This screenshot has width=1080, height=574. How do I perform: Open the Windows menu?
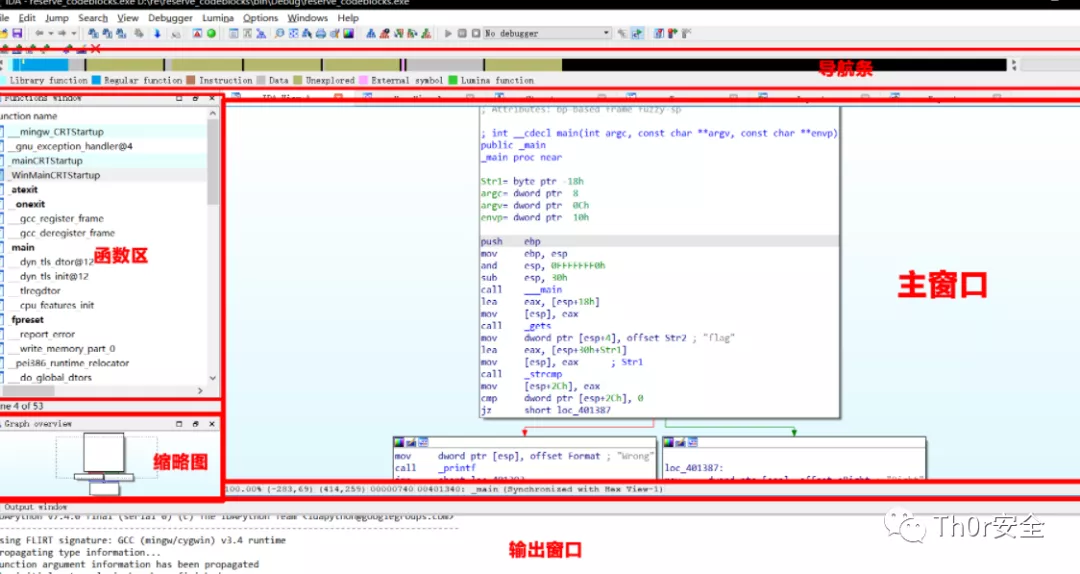(307, 18)
